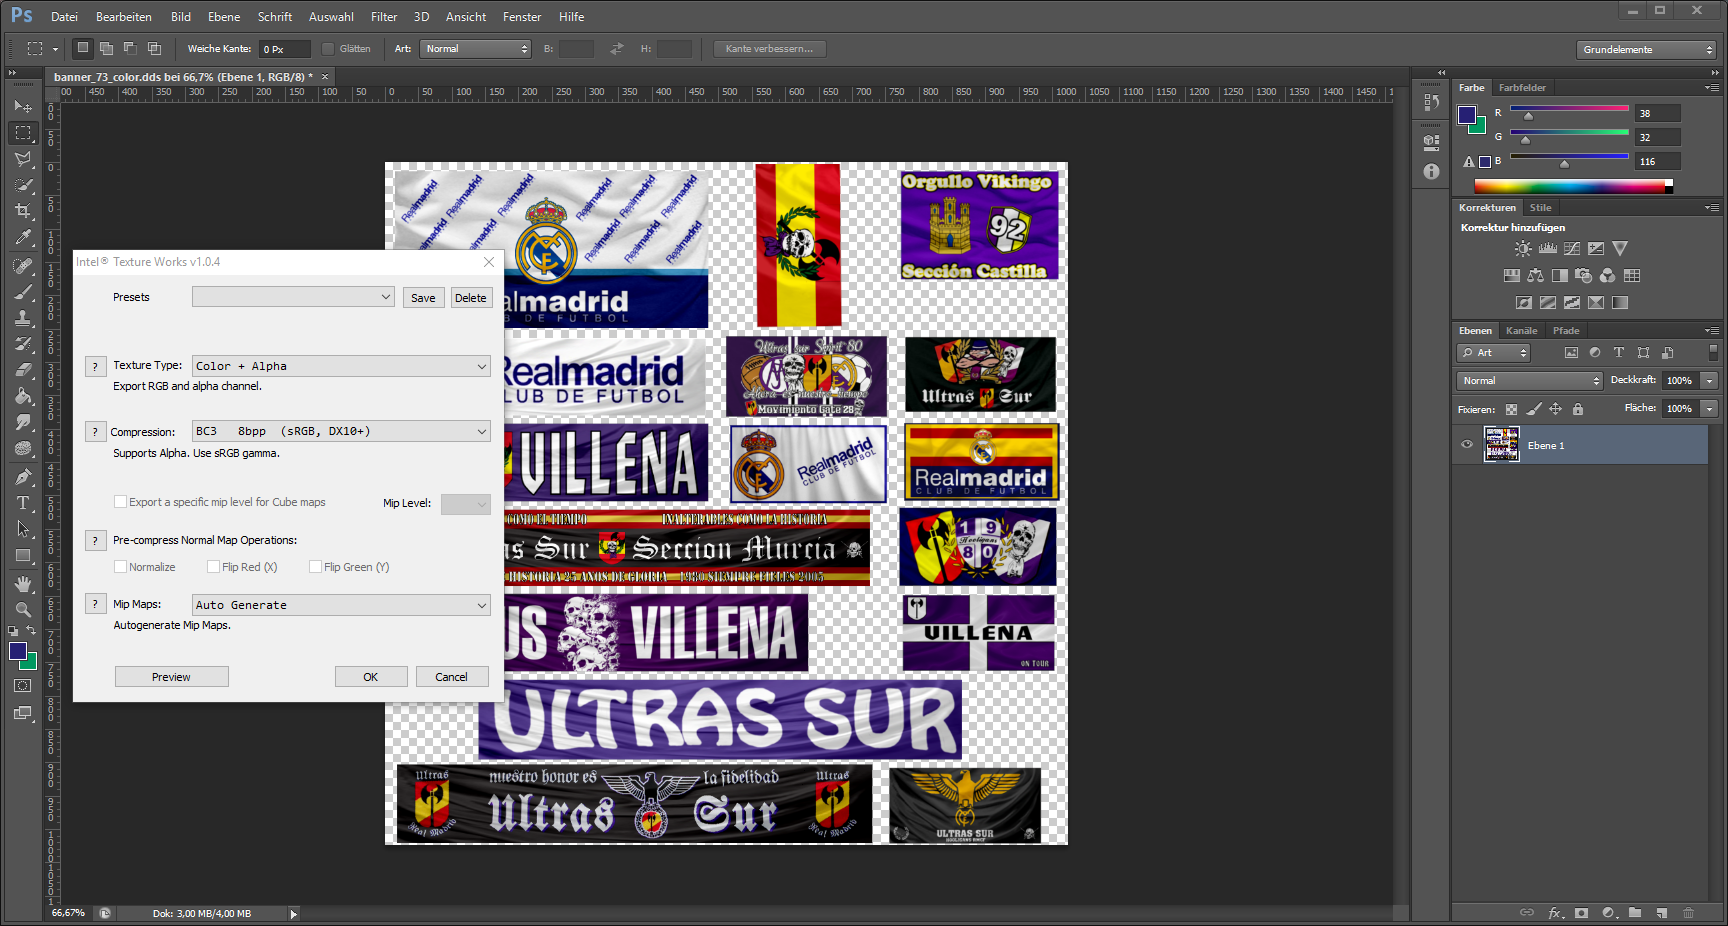The image size is (1728, 926).
Task: Select the Horizontal Type tool
Action: [23, 502]
